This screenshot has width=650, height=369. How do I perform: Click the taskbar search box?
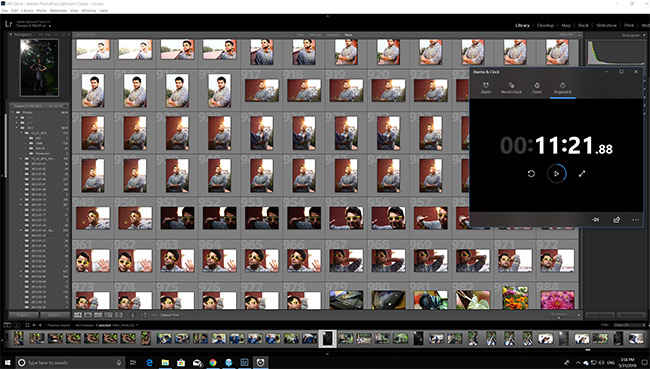[70, 363]
